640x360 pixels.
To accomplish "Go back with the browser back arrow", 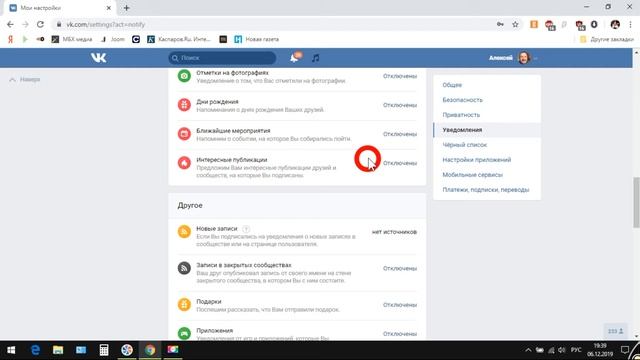I will [x=10, y=24].
